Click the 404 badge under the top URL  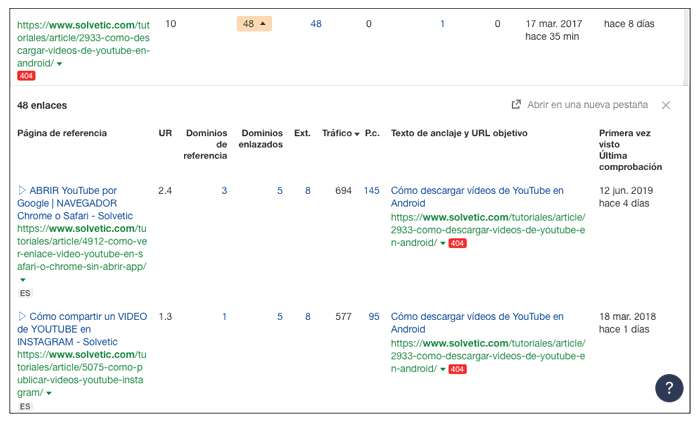[26, 76]
